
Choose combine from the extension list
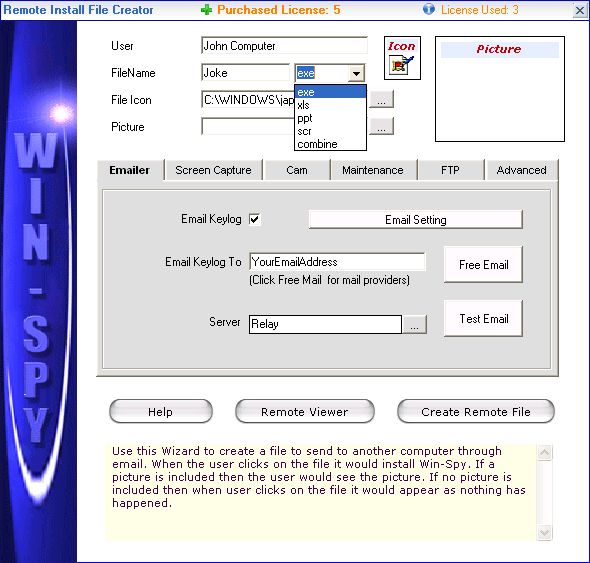point(330,144)
